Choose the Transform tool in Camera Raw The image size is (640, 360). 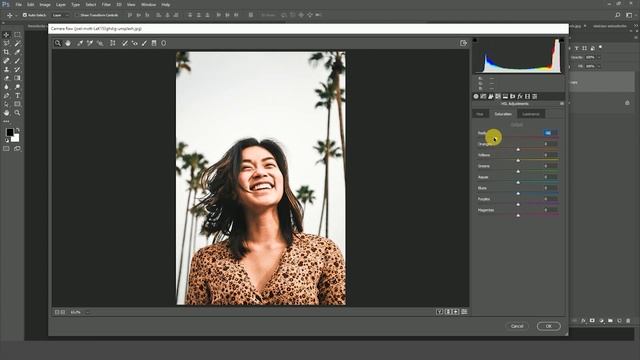coord(113,43)
